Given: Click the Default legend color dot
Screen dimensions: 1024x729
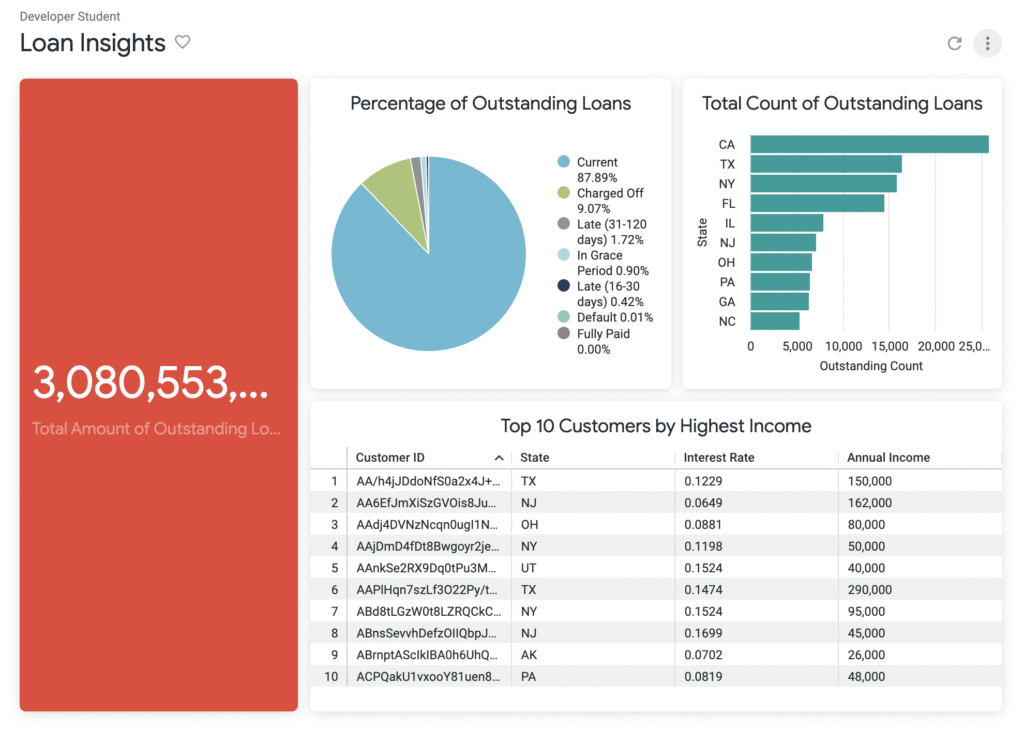Looking at the screenshot, I should [x=564, y=318].
